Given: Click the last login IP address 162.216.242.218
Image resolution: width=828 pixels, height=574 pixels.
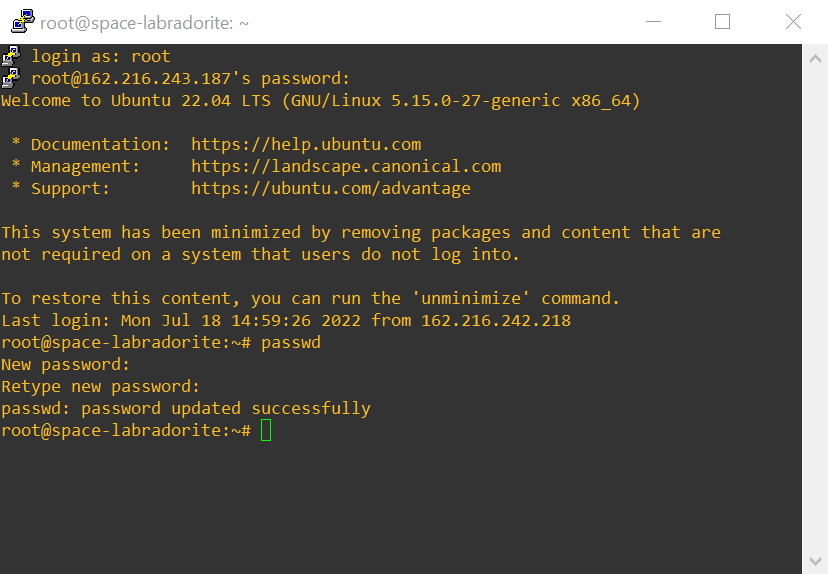Looking at the screenshot, I should [x=496, y=321].
